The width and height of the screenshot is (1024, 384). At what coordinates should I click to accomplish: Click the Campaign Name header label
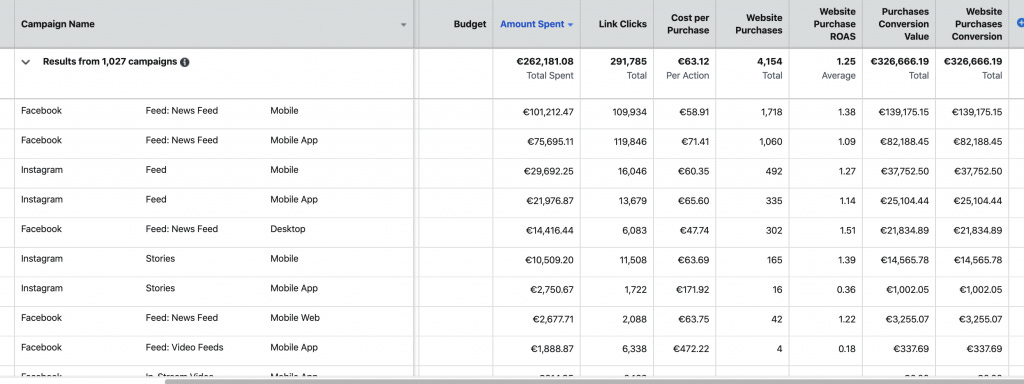coord(57,24)
